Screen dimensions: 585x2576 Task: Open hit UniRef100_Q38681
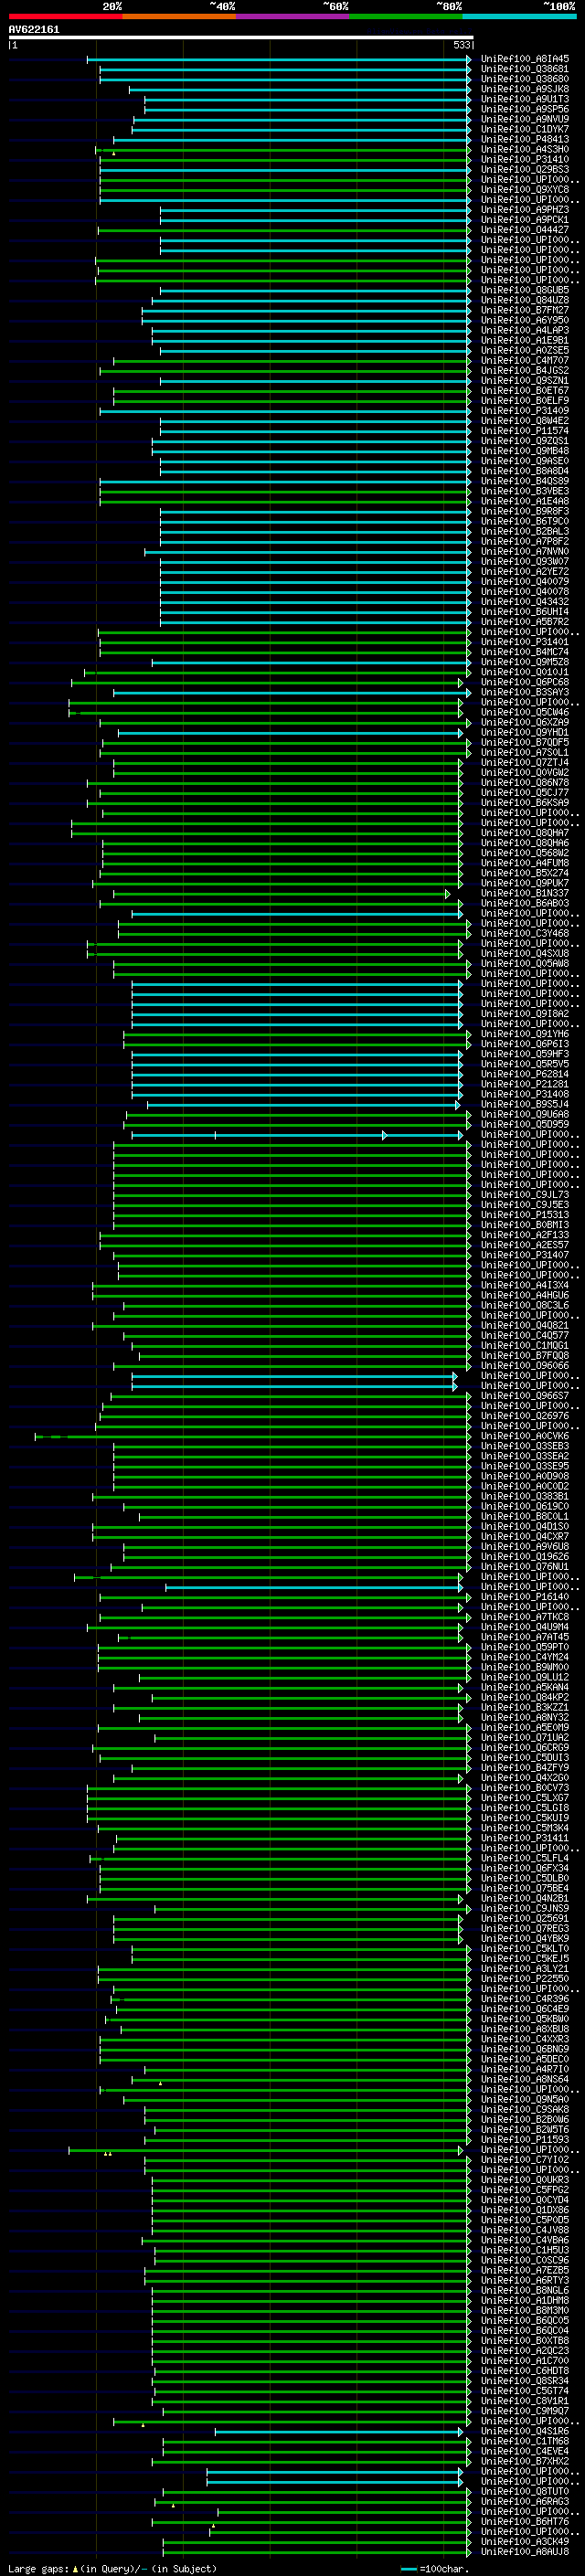click(525, 69)
